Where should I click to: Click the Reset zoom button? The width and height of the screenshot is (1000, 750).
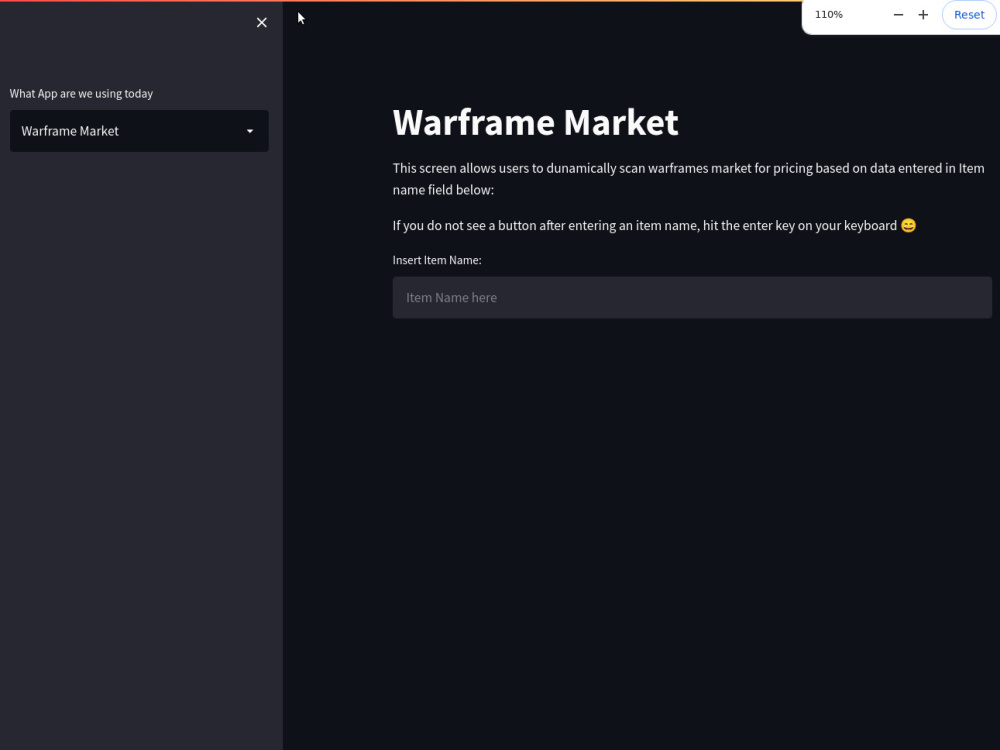969,15
